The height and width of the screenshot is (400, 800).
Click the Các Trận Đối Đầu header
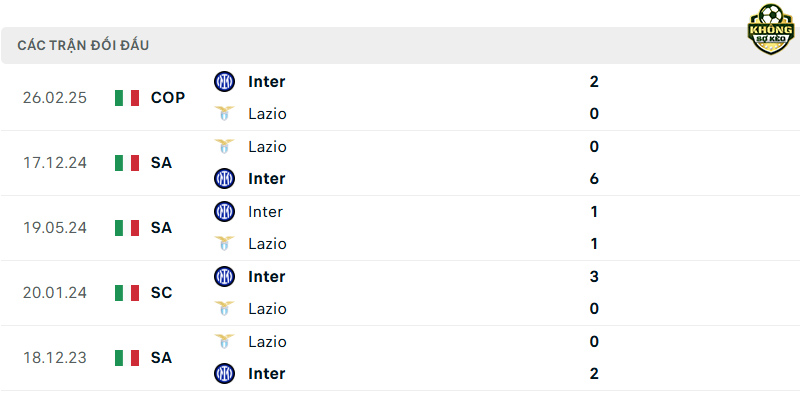click(83, 45)
